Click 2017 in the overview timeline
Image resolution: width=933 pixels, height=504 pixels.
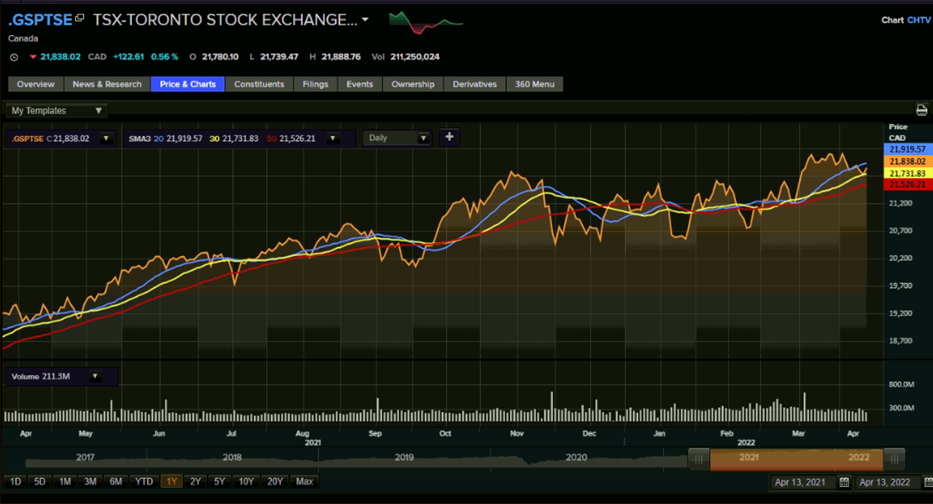pyautogui.click(x=85, y=457)
